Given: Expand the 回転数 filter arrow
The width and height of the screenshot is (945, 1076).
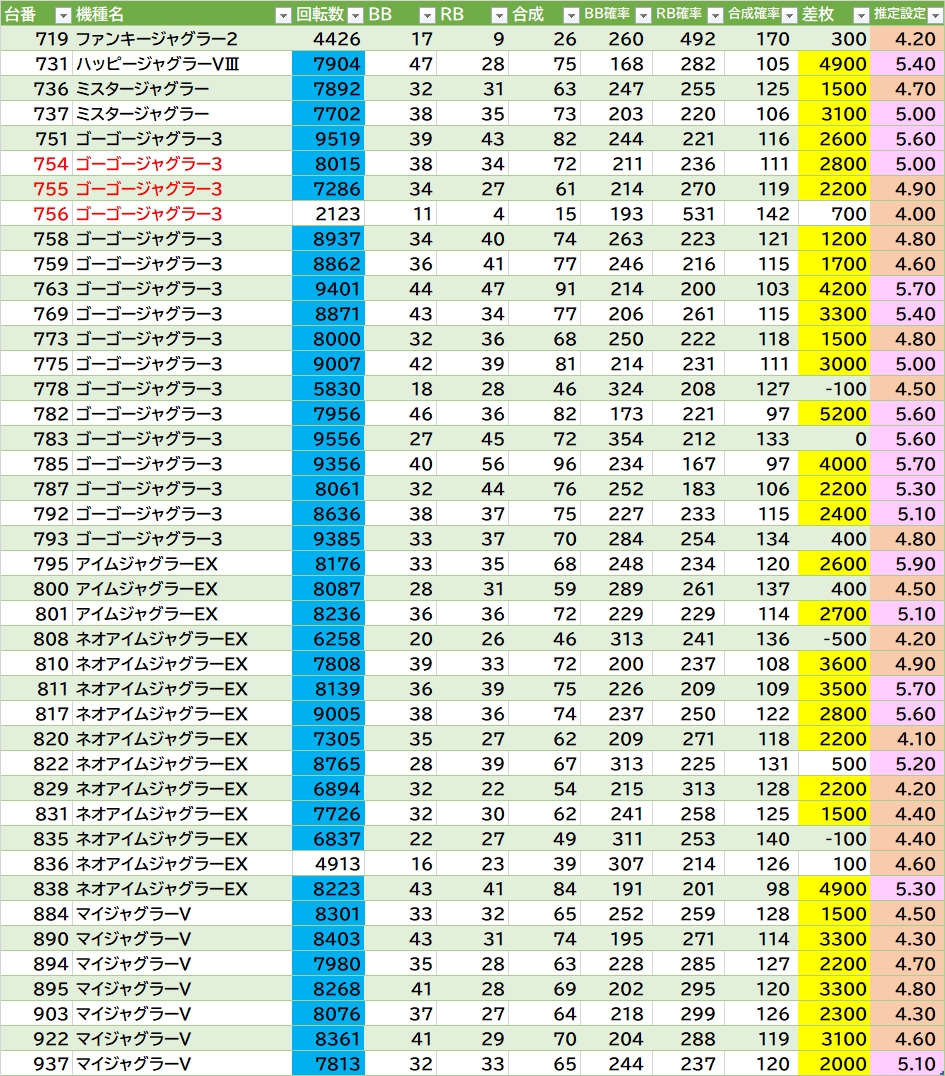Looking at the screenshot, I should tap(355, 15).
